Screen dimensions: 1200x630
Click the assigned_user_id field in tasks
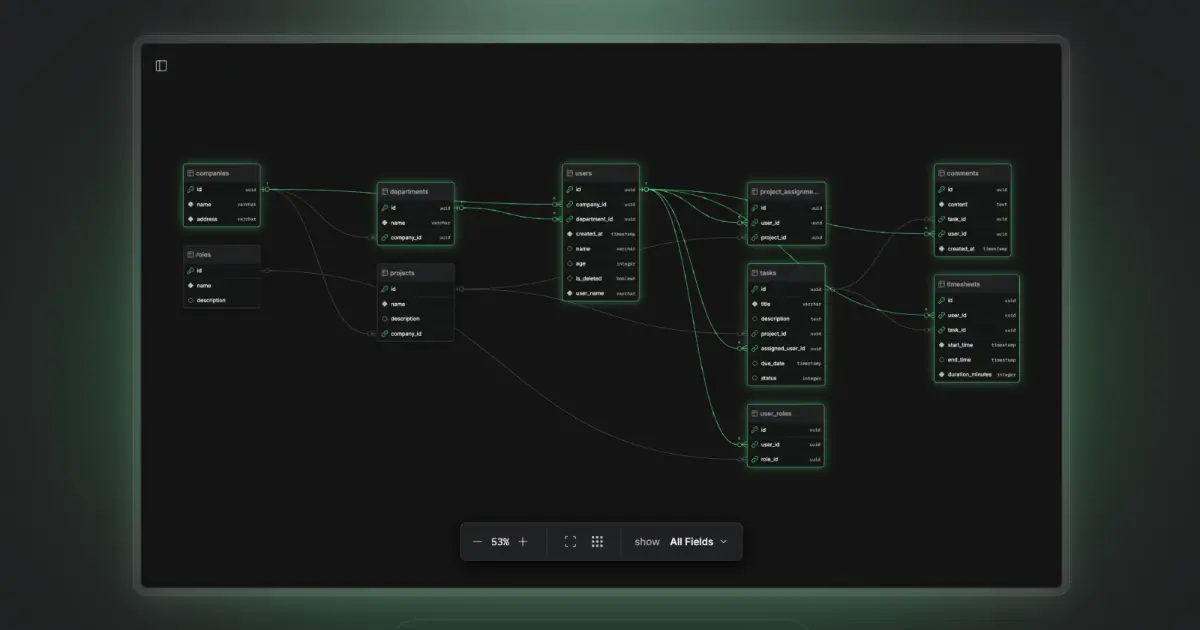coord(786,348)
